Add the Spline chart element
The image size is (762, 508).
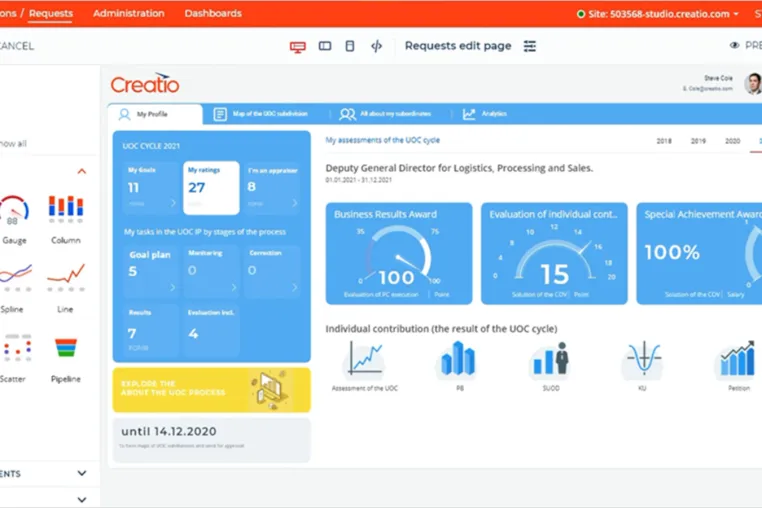click(x=14, y=288)
